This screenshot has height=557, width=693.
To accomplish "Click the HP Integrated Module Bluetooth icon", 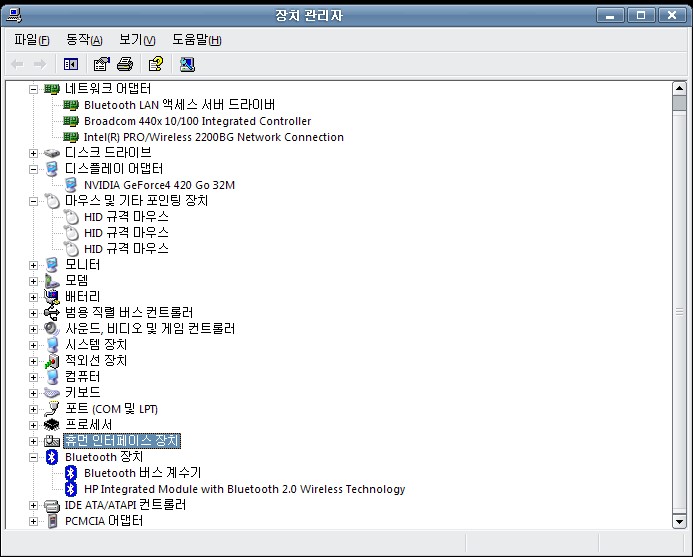I will coord(71,489).
